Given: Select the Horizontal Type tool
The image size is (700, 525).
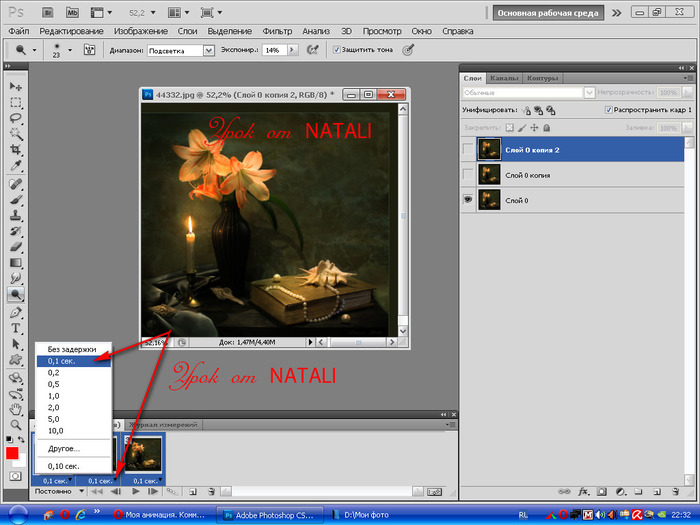Looking at the screenshot, I should click(x=16, y=328).
